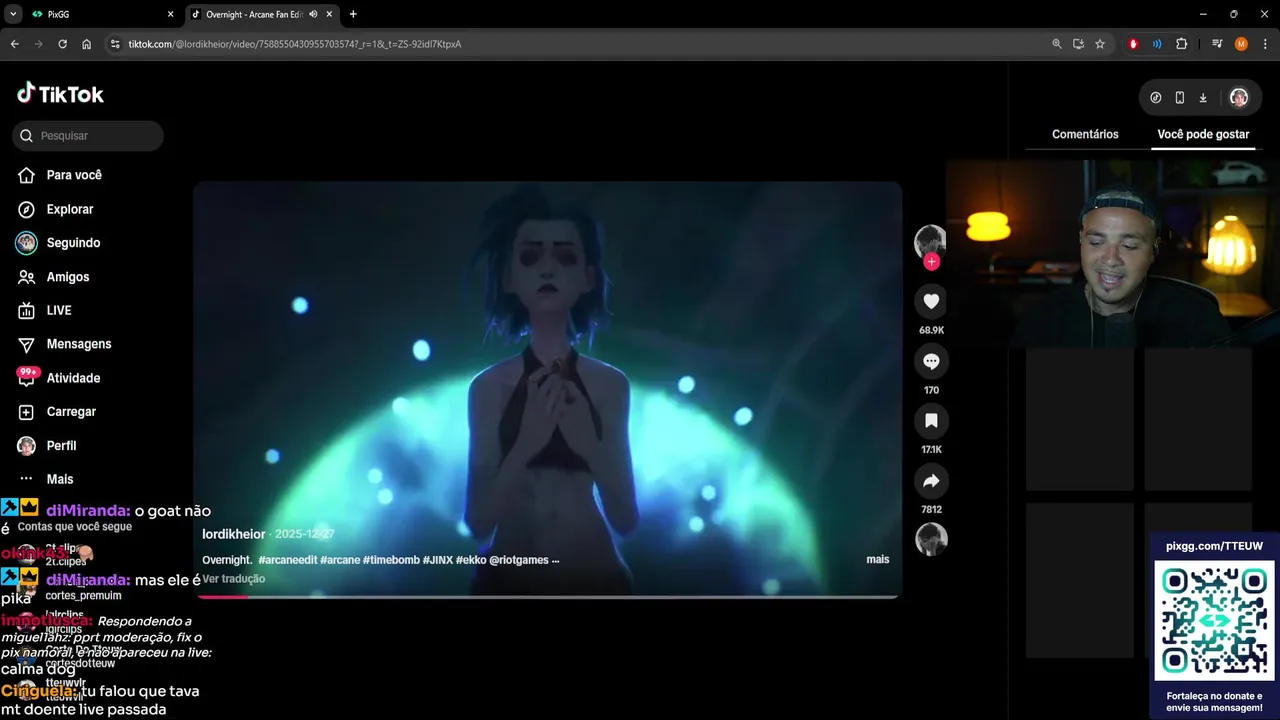This screenshot has height=720, width=1280.
Task: Focus the Pesquisar search field
Action: 88,136
